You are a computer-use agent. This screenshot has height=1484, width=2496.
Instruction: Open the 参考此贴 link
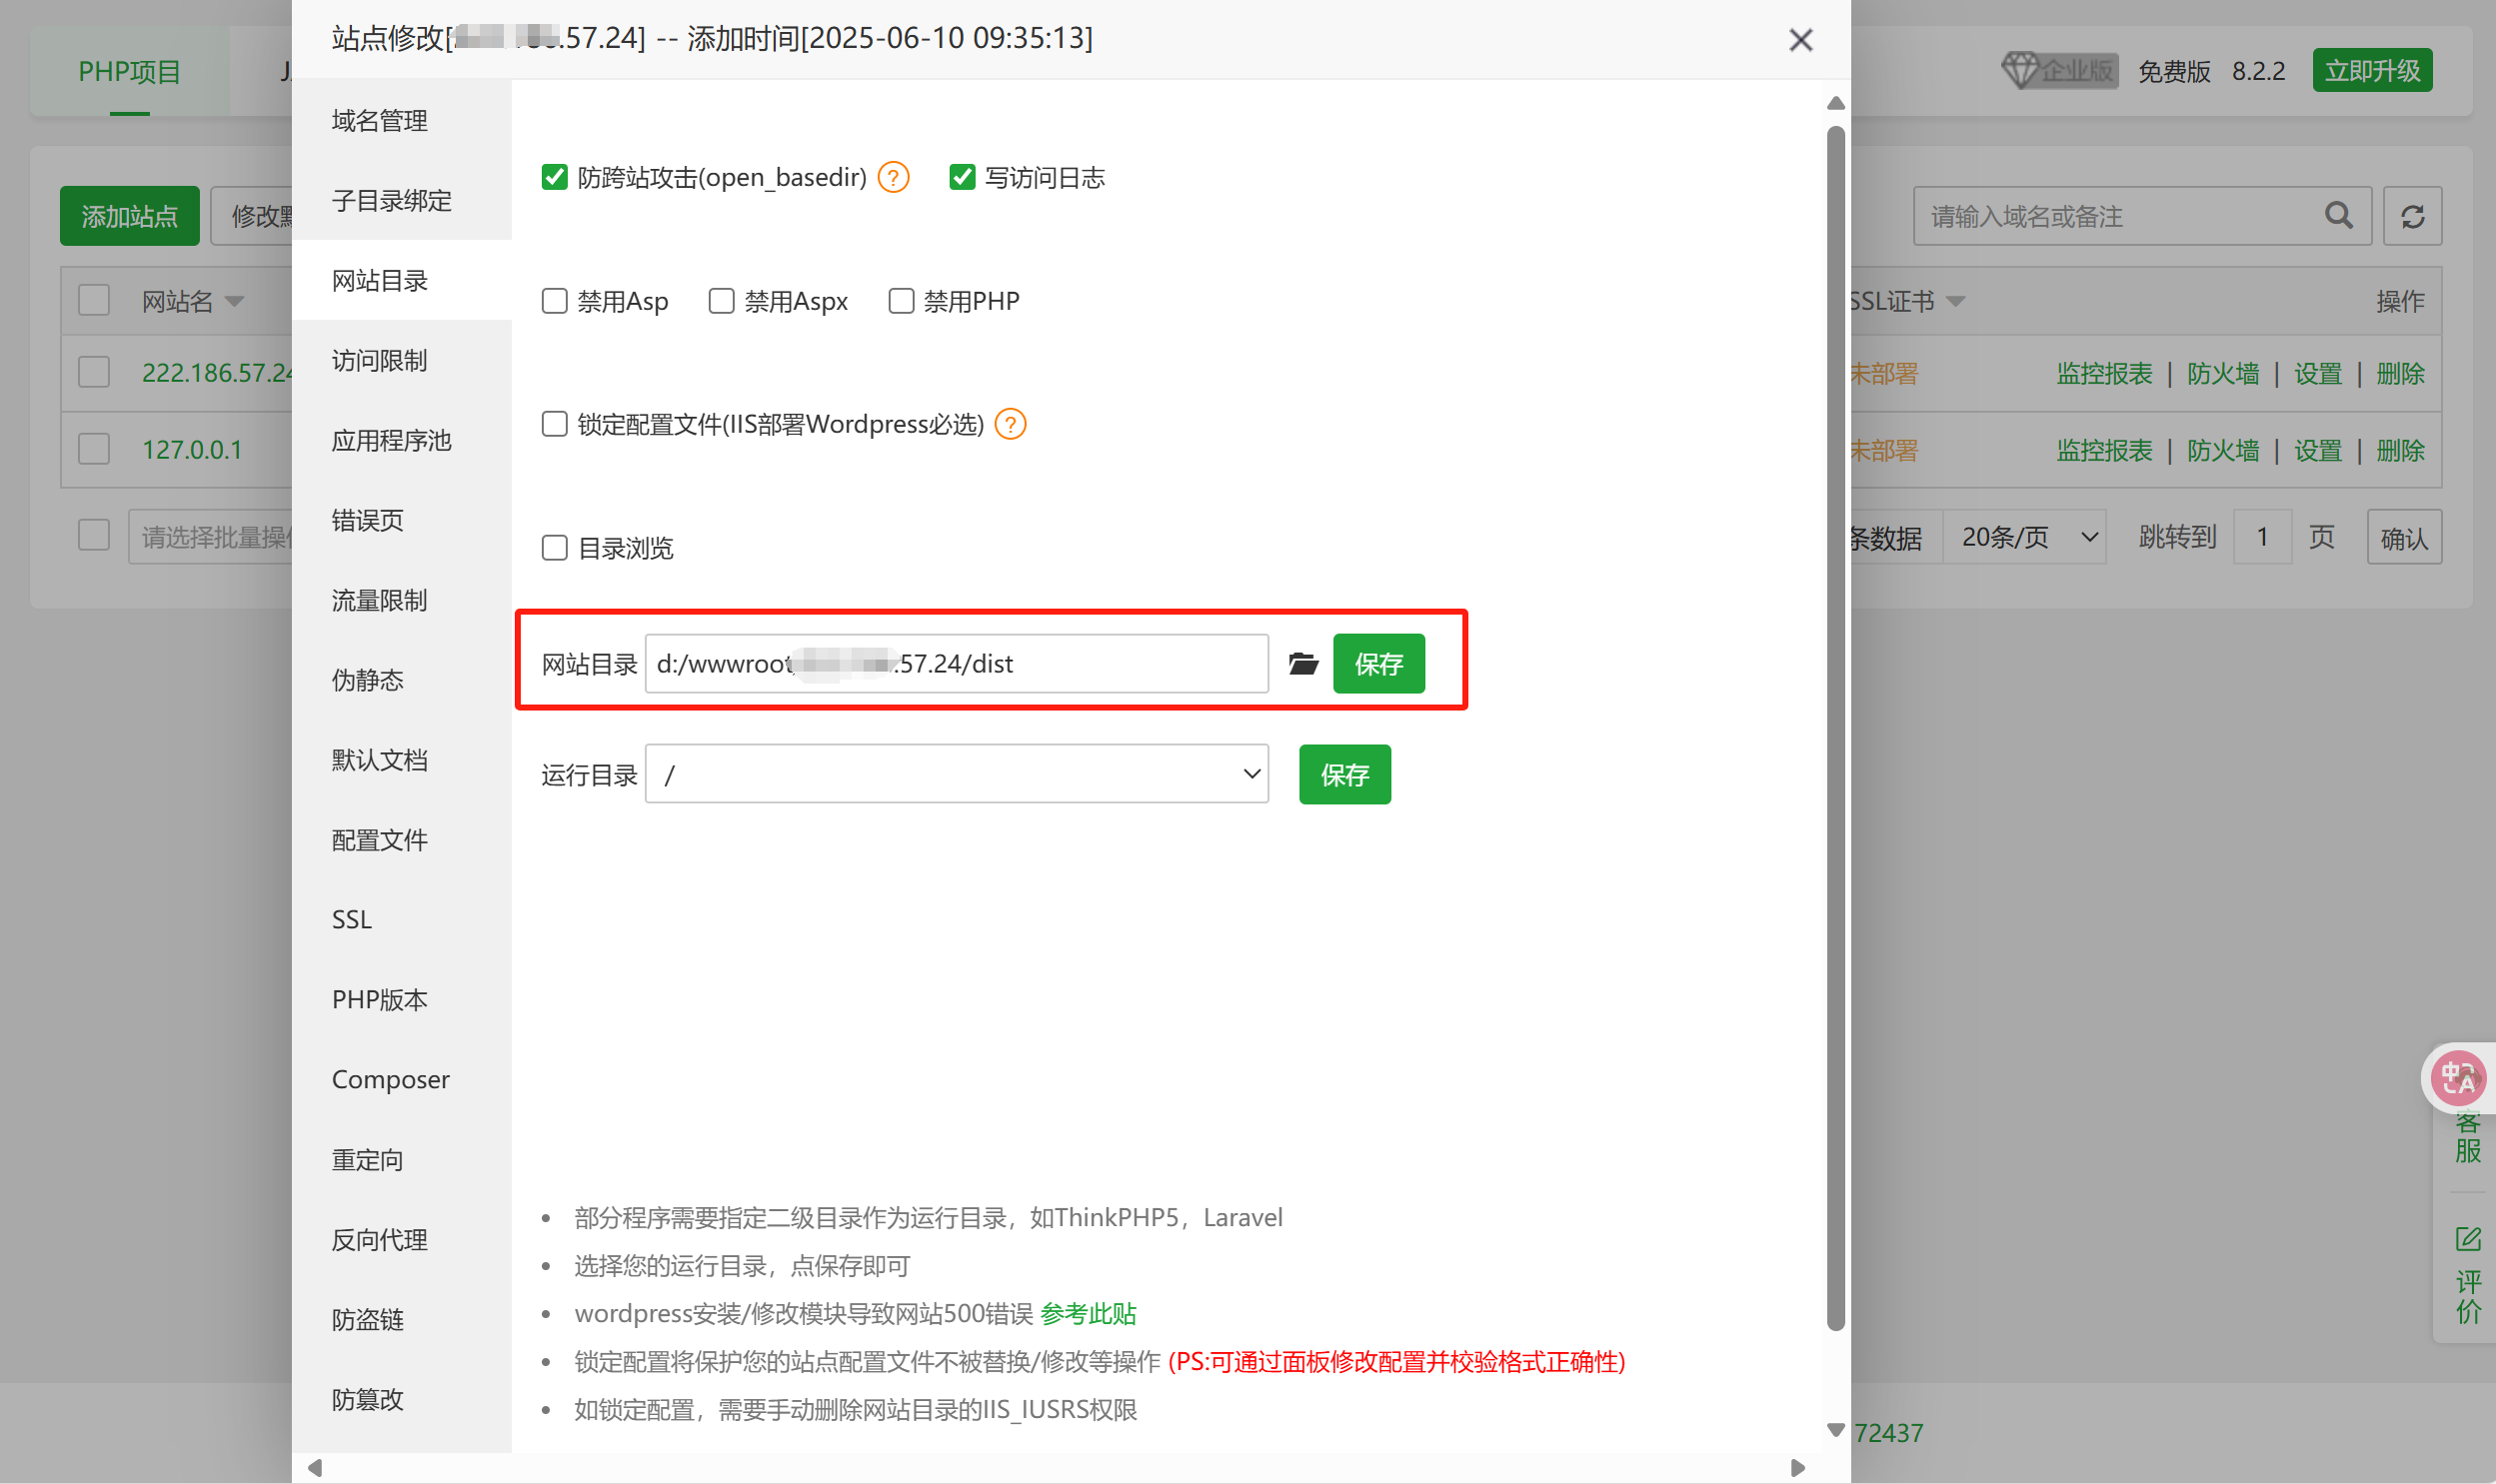1088,1314
